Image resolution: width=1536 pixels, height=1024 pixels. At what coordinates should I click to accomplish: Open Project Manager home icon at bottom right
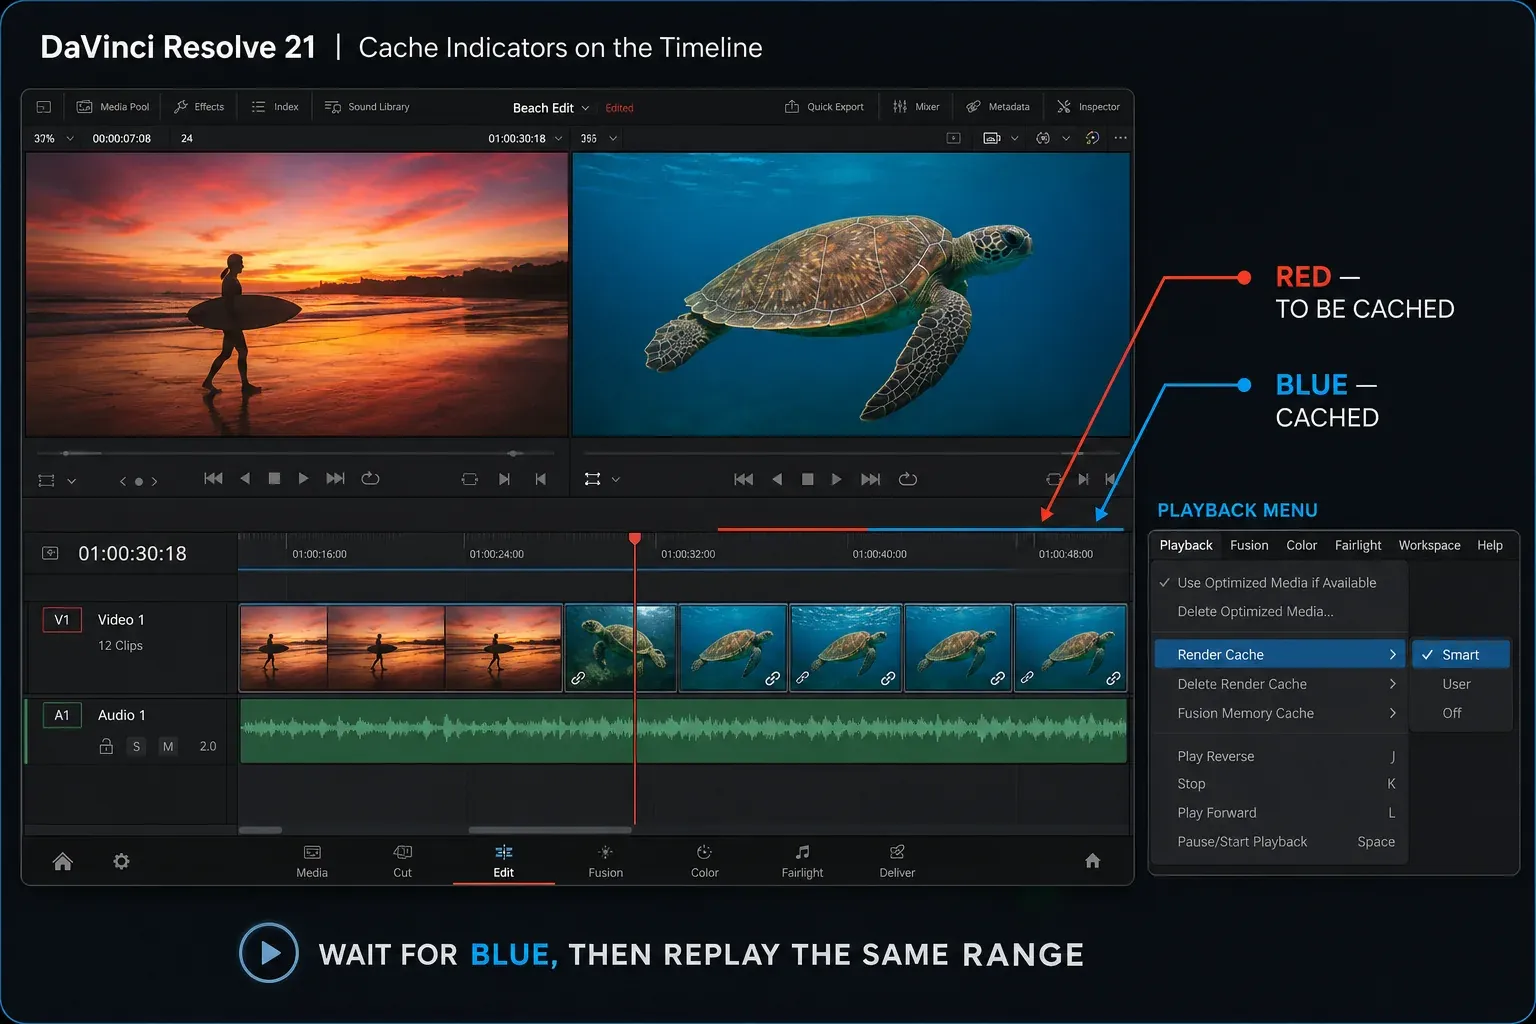click(x=1093, y=861)
